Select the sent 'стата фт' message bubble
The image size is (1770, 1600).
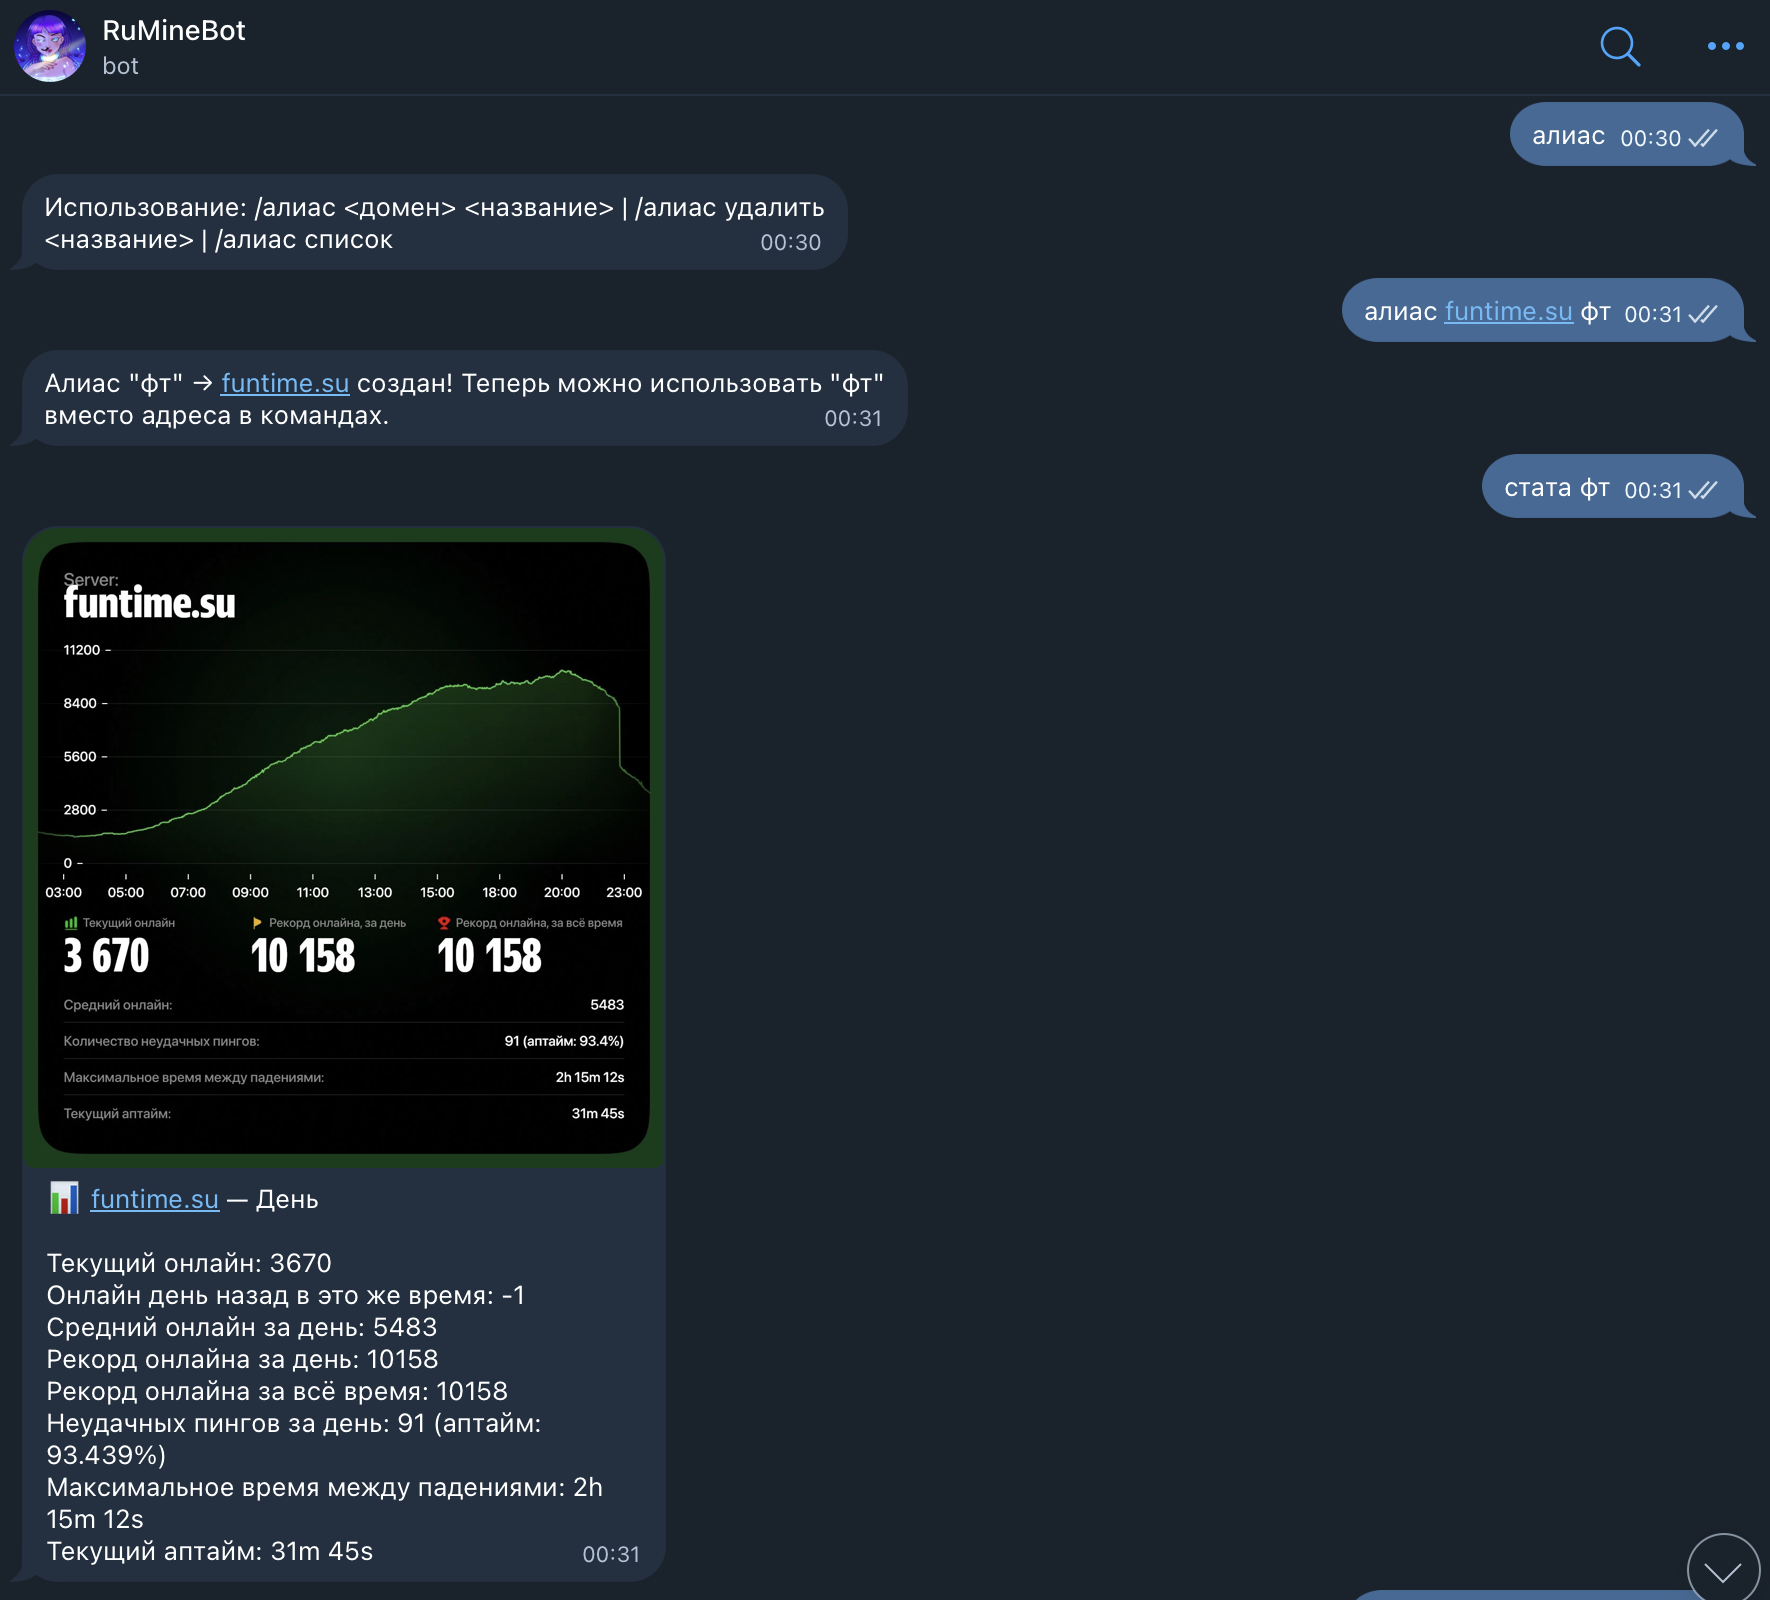(1556, 488)
